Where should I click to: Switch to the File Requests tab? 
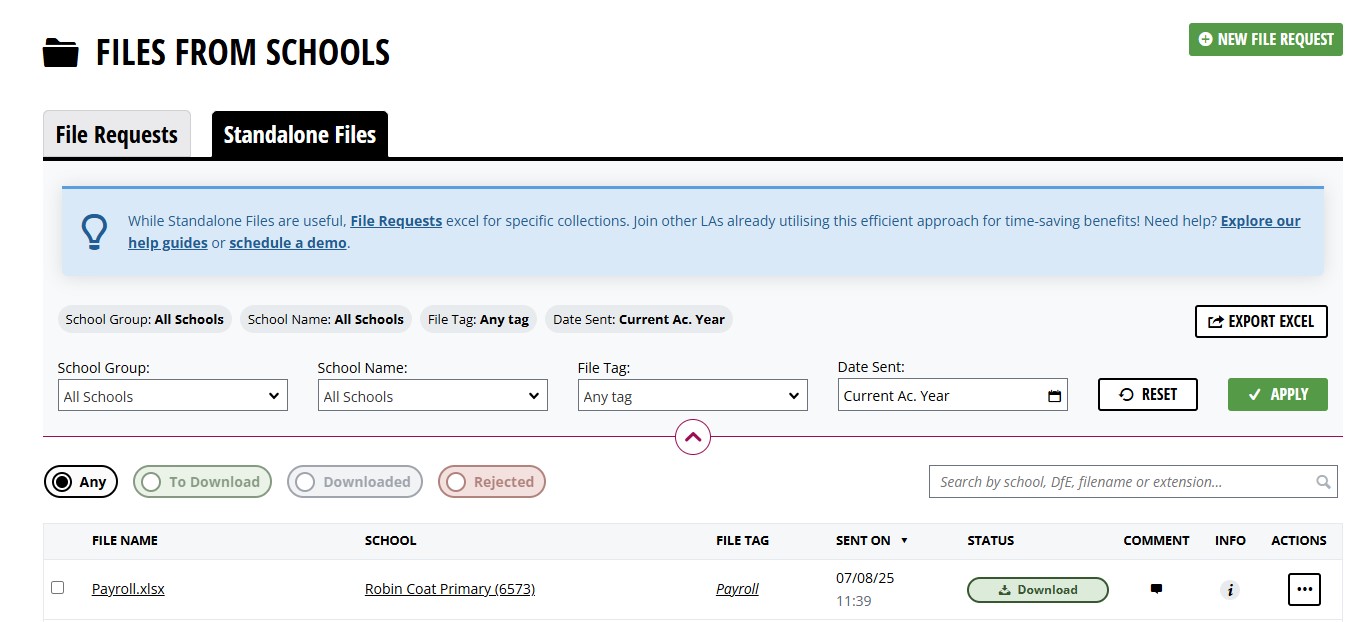click(117, 134)
